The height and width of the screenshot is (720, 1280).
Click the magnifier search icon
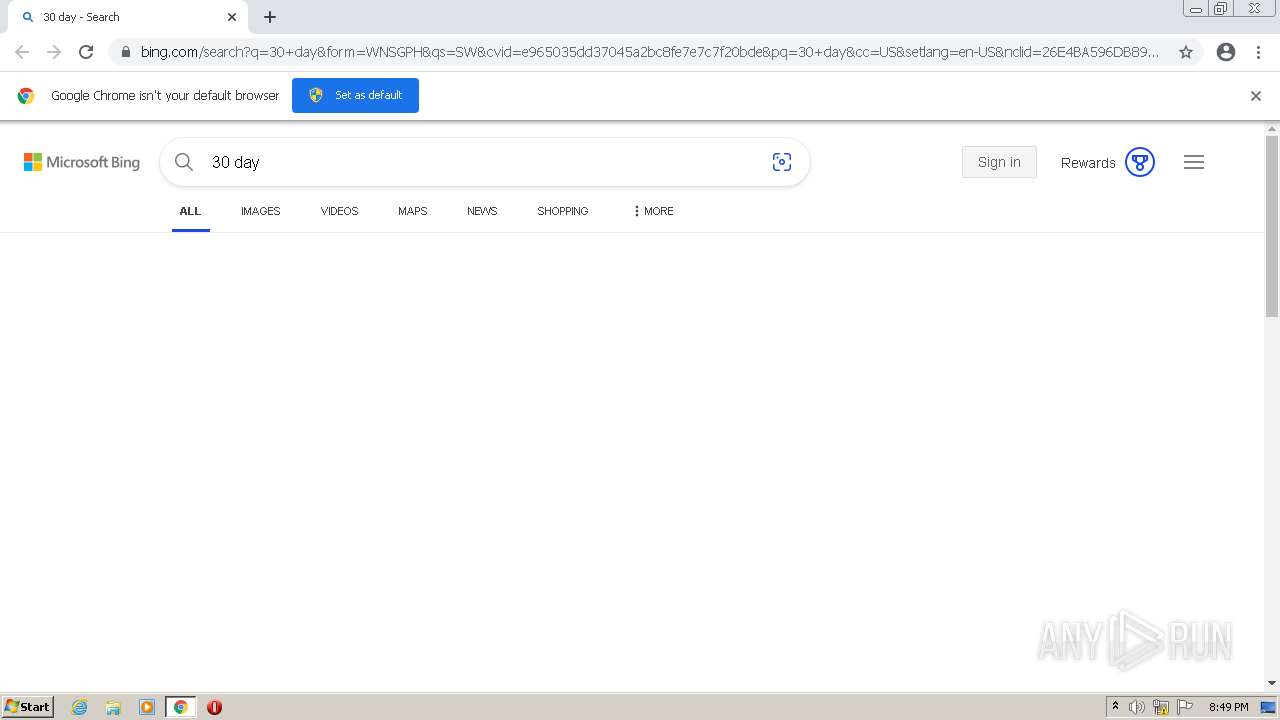point(184,162)
